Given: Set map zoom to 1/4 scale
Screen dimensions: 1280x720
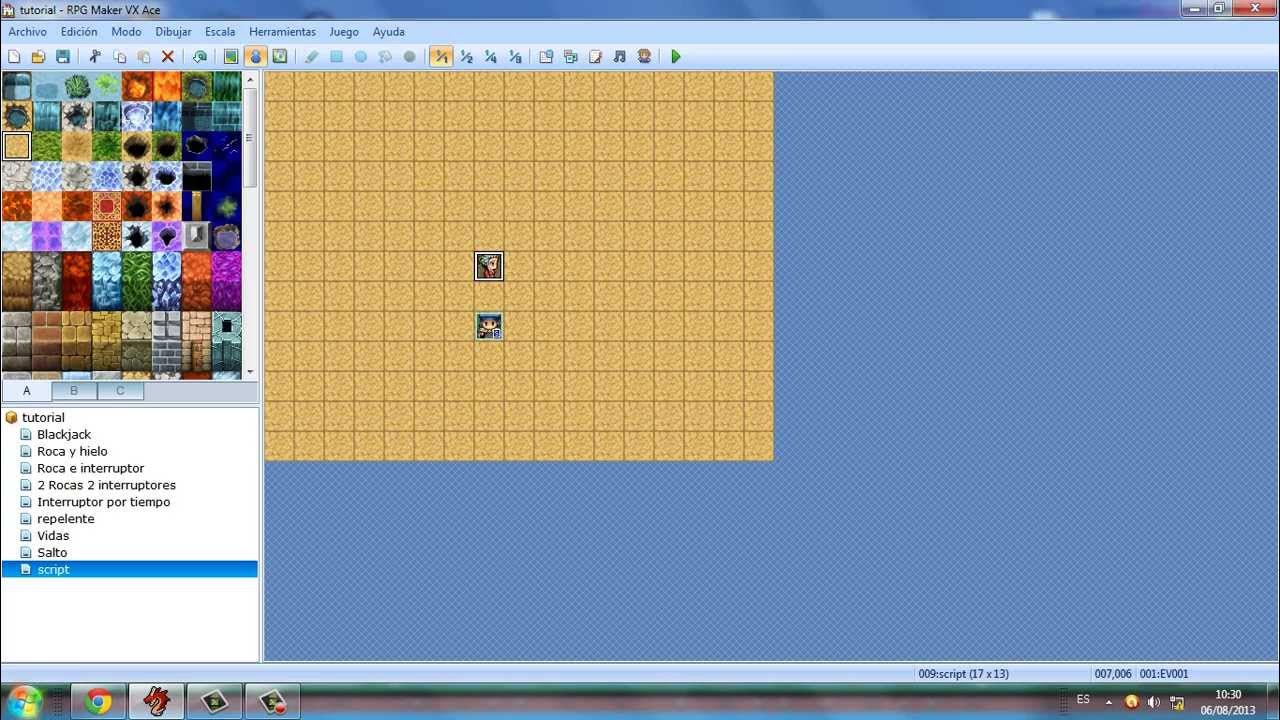Looking at the screenshot, I should pyautogui.click(x=490, y=57).
